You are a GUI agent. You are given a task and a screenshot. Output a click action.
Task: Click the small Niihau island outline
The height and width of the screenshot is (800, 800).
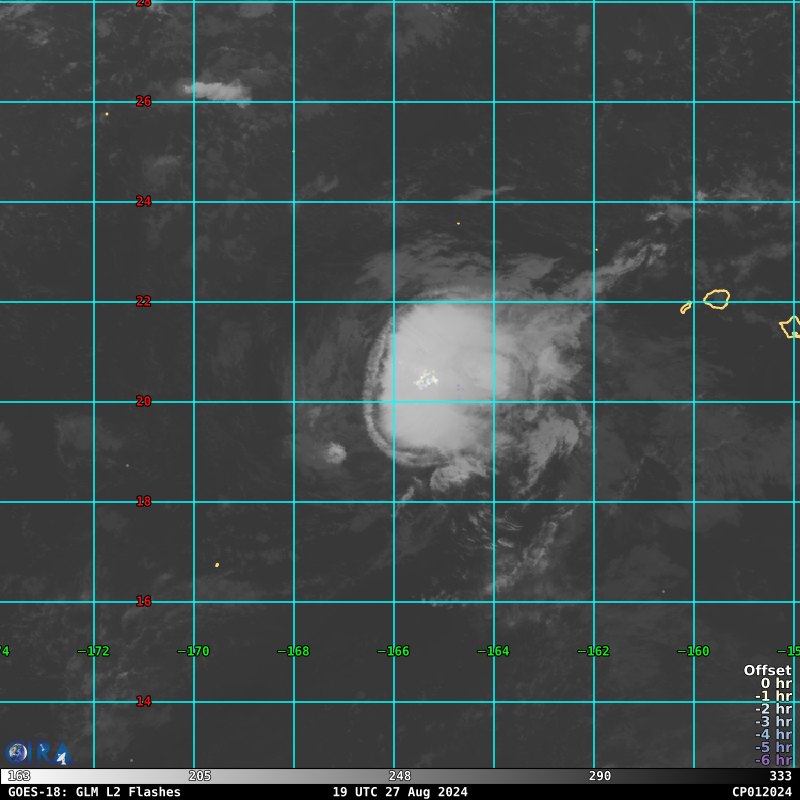tap(686, 308)
